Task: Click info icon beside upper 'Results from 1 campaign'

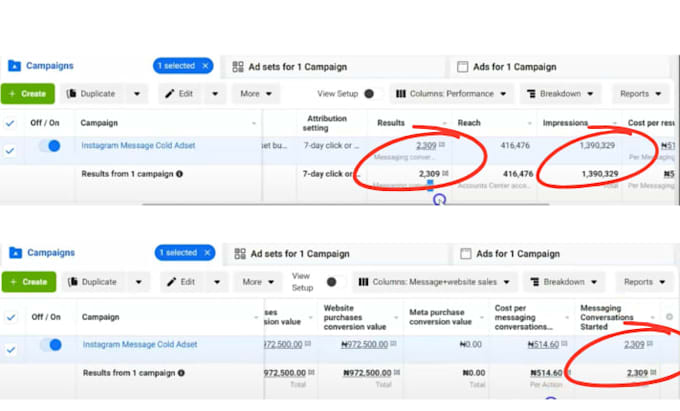Action: (179, 174)
